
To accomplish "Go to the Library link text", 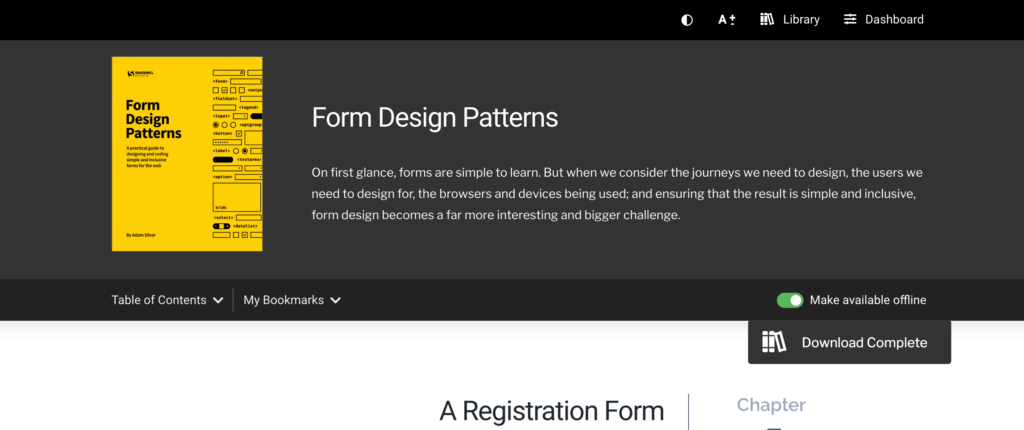I will pos(801,20).
